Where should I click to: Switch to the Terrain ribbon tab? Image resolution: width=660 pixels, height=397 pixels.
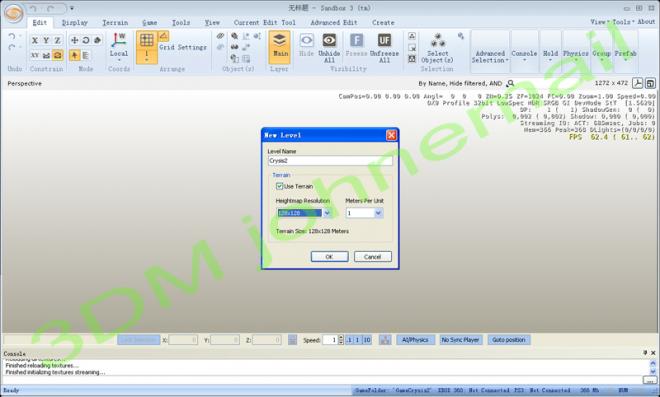point(115,23)
